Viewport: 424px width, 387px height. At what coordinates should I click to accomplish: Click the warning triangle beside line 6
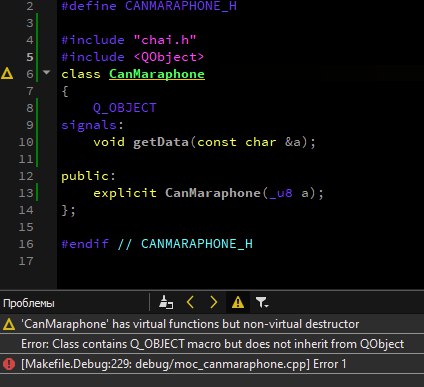coord(7,74)
